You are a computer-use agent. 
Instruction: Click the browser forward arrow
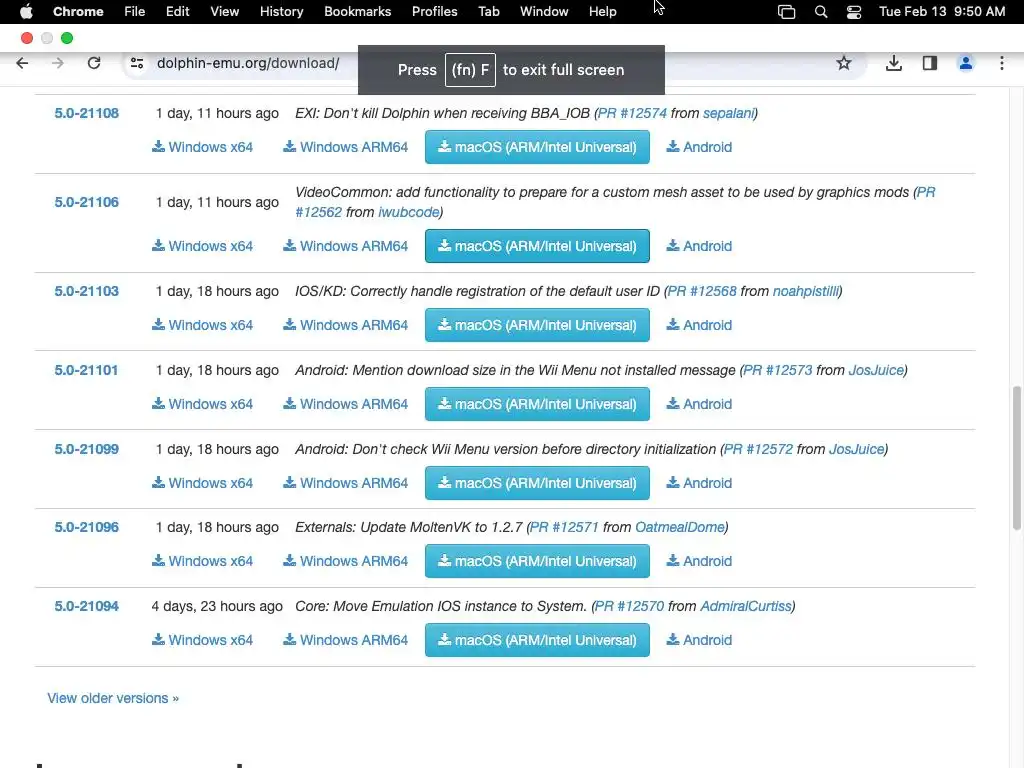tap(58, 63)
